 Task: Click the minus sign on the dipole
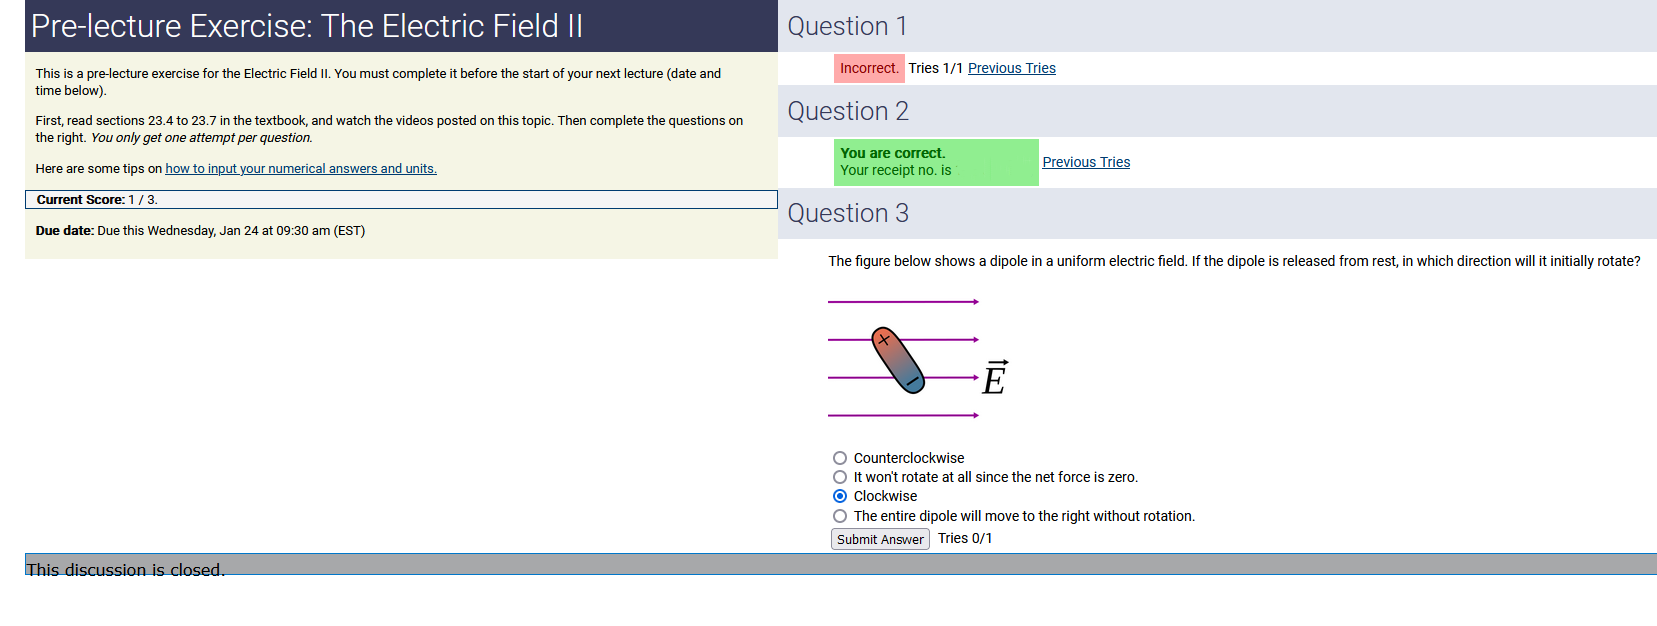point(912,381)
